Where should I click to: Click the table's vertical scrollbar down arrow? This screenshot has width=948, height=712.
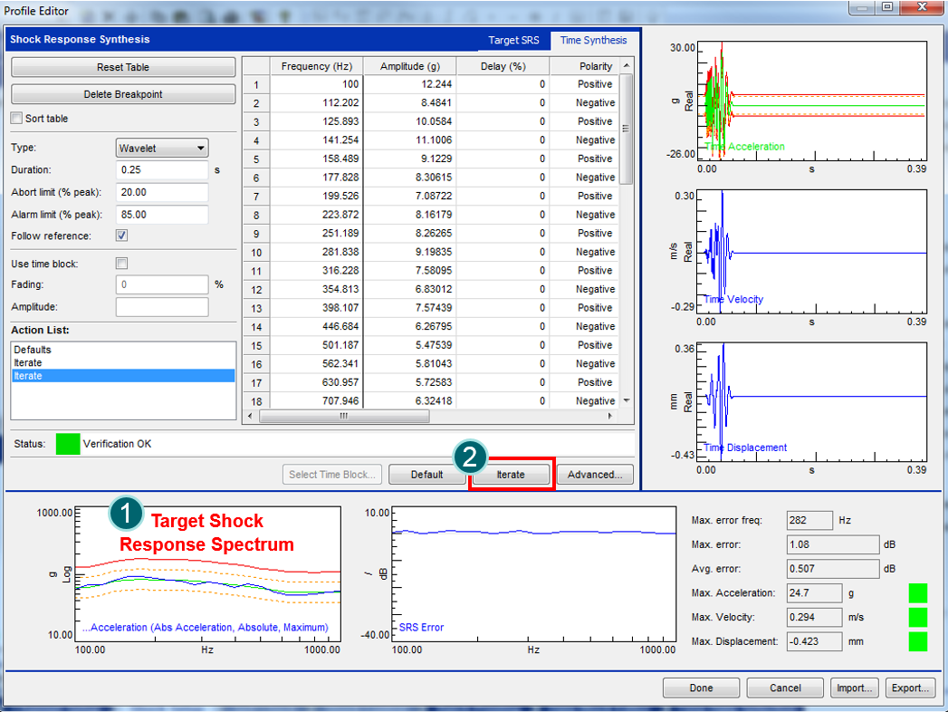pos(627,400)
